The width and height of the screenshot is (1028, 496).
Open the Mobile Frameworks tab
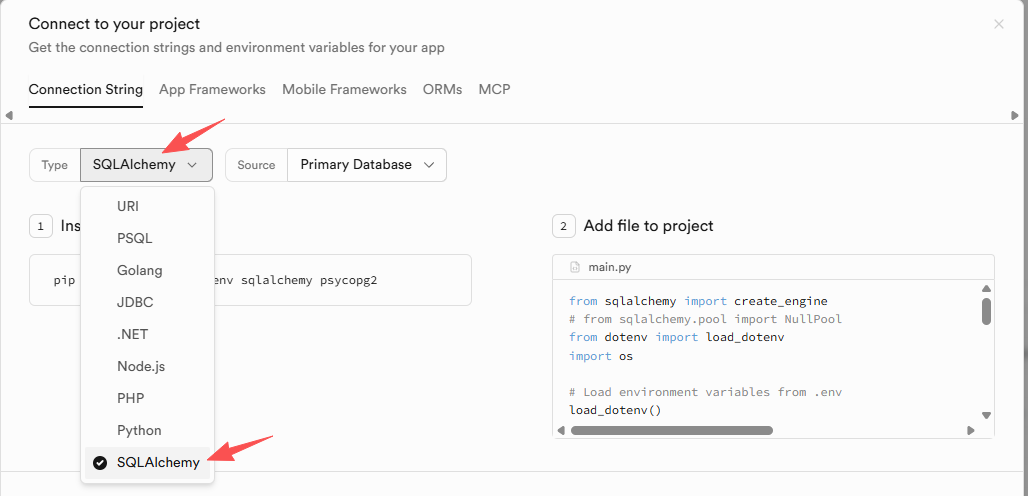click(x=344, y=89)
